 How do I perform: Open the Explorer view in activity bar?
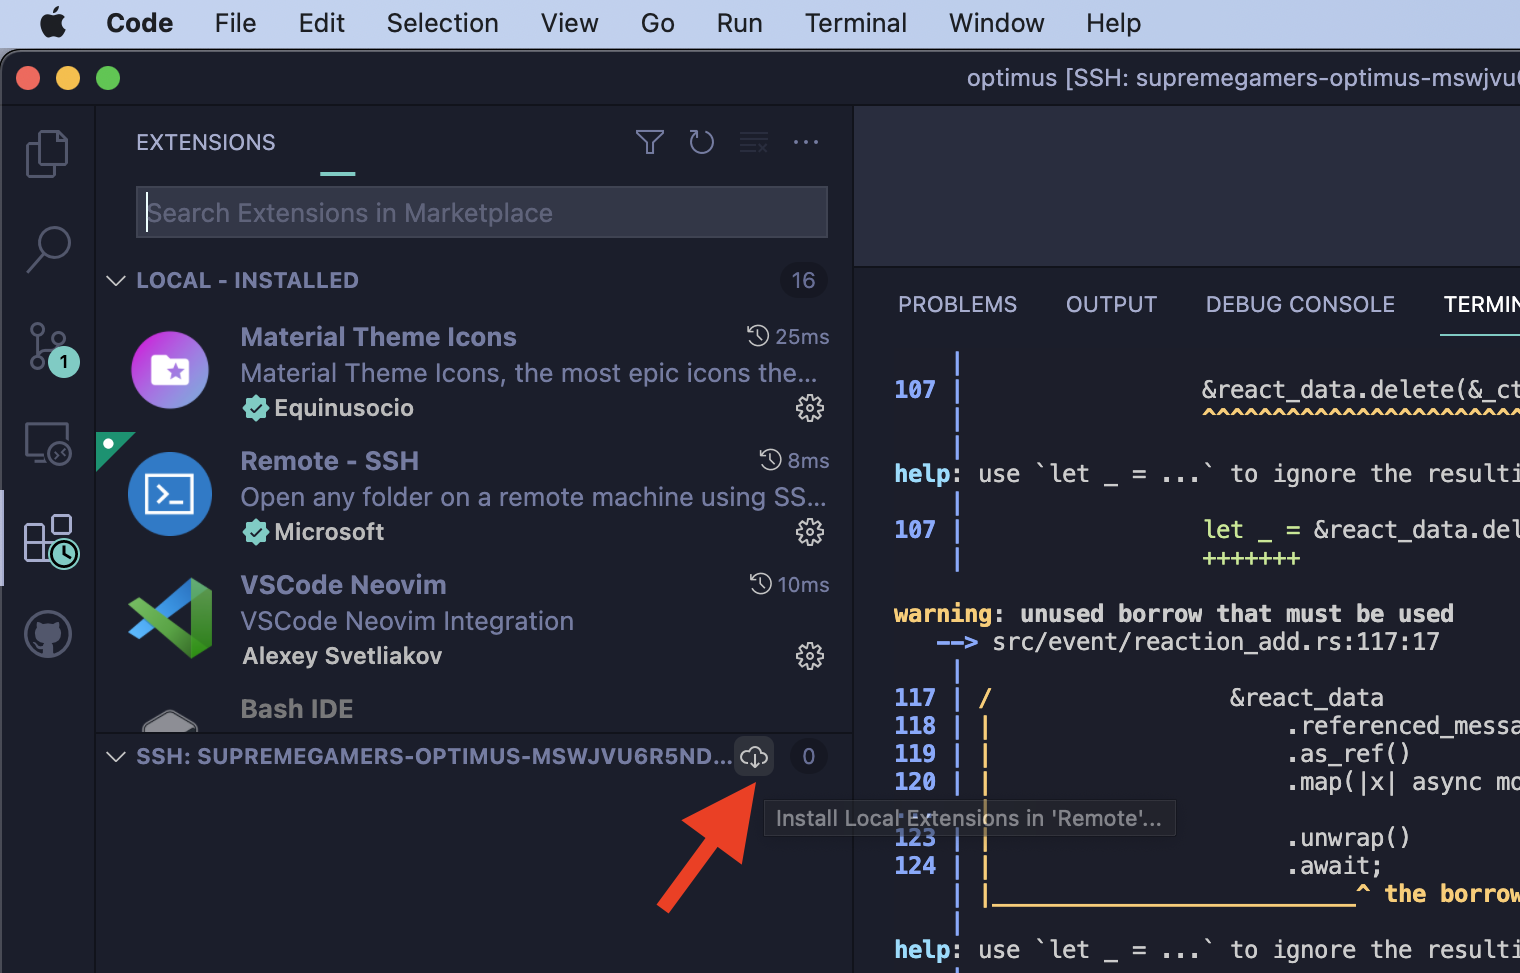[x=47, y=154]
